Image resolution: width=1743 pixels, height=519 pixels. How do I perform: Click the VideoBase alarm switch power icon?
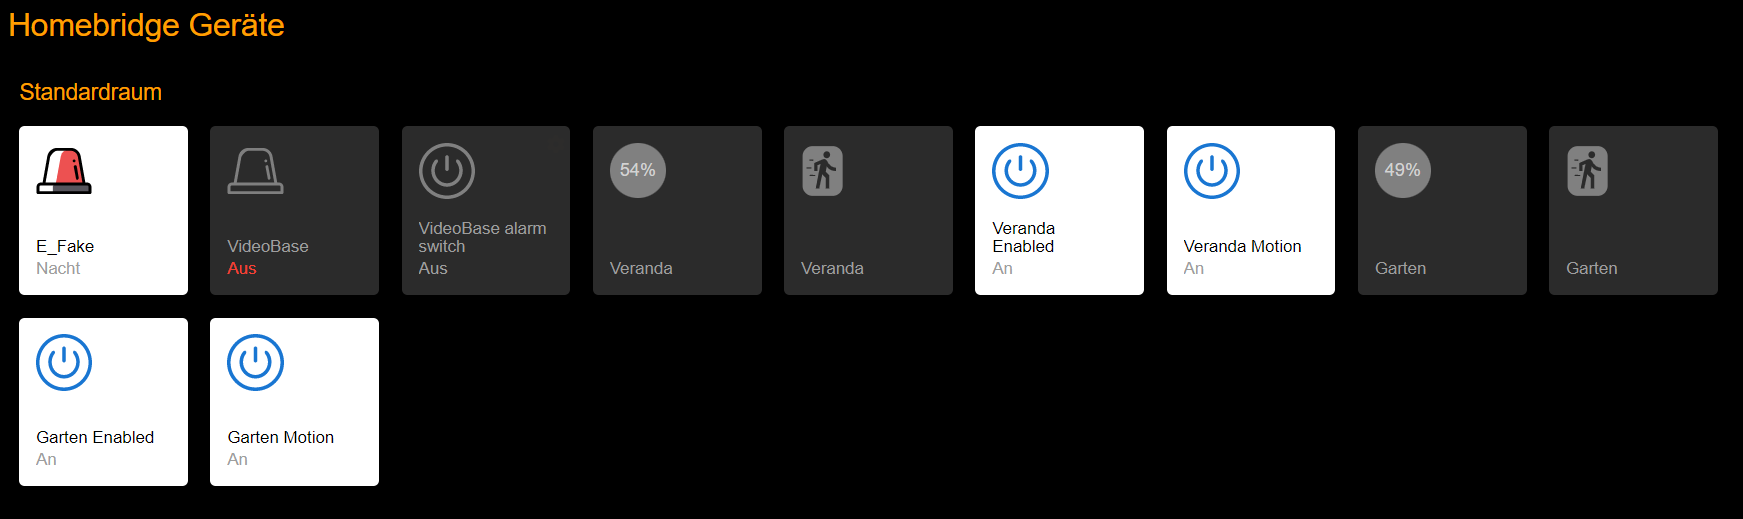point(446,171)
